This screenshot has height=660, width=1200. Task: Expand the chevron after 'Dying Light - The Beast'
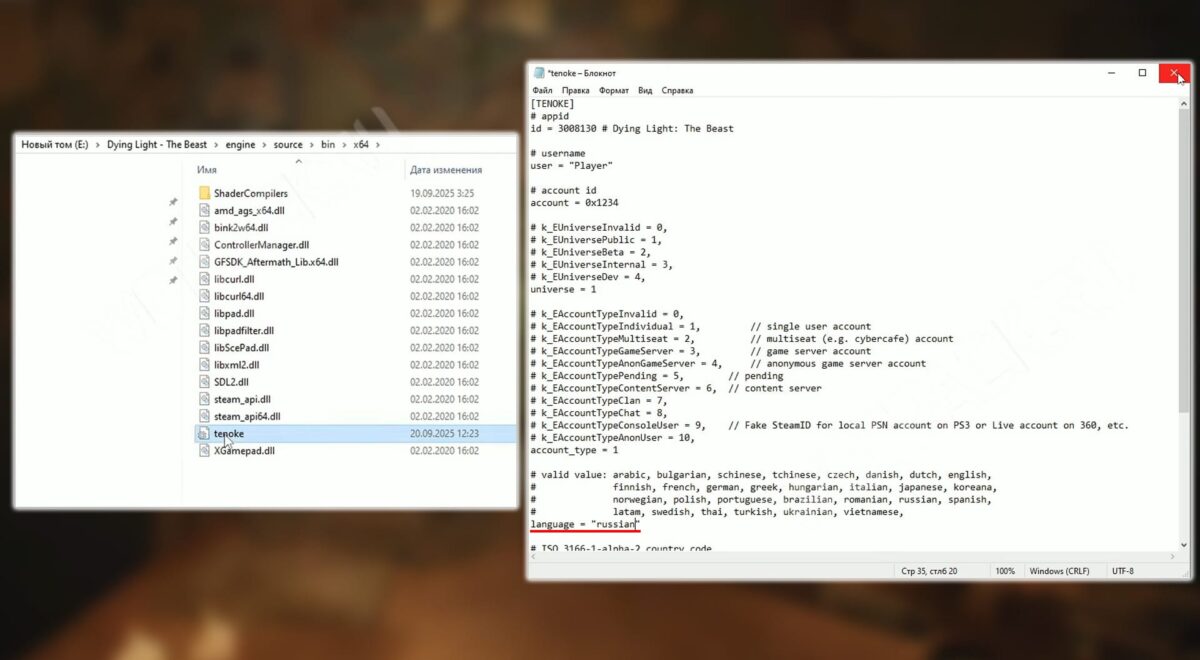(x=217, y=145)
